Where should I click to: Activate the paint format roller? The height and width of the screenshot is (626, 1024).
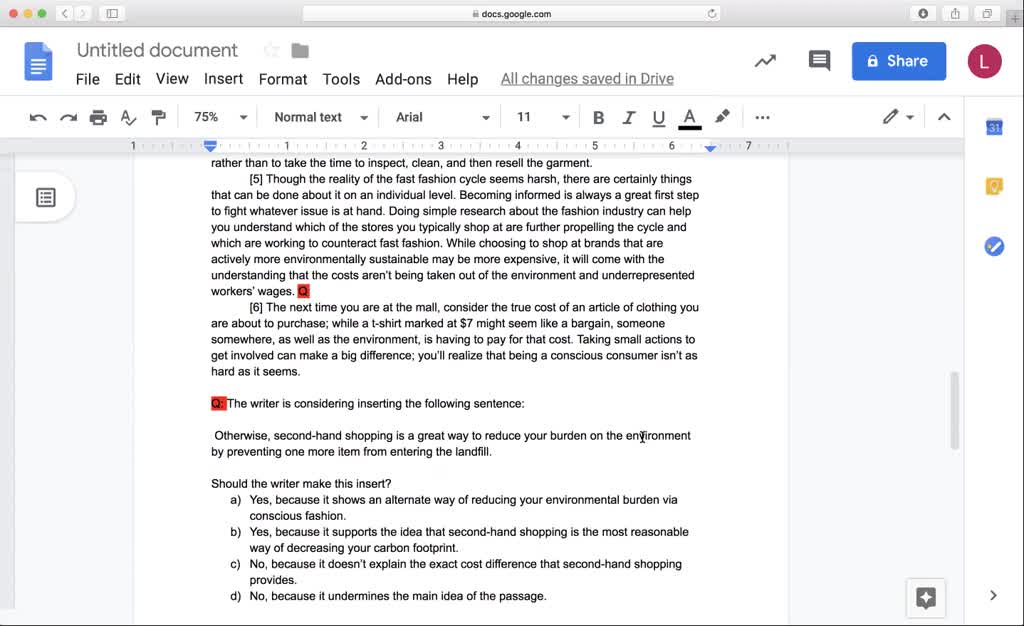pos(158,117)
